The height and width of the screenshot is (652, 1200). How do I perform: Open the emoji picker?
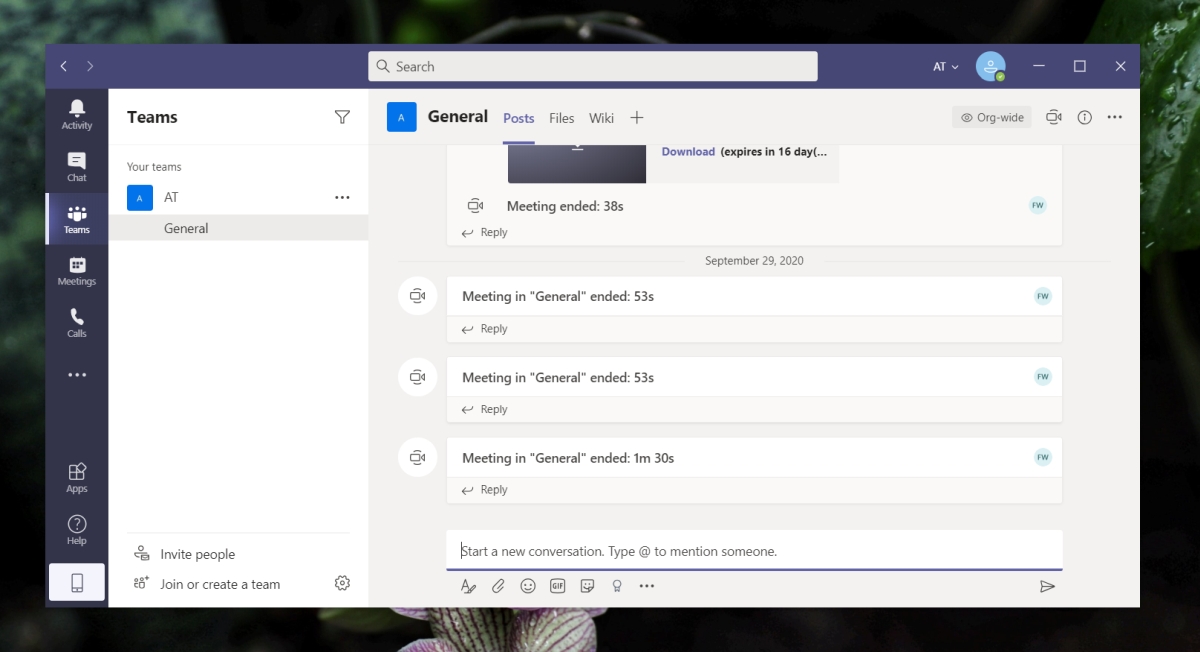point(528,586)
